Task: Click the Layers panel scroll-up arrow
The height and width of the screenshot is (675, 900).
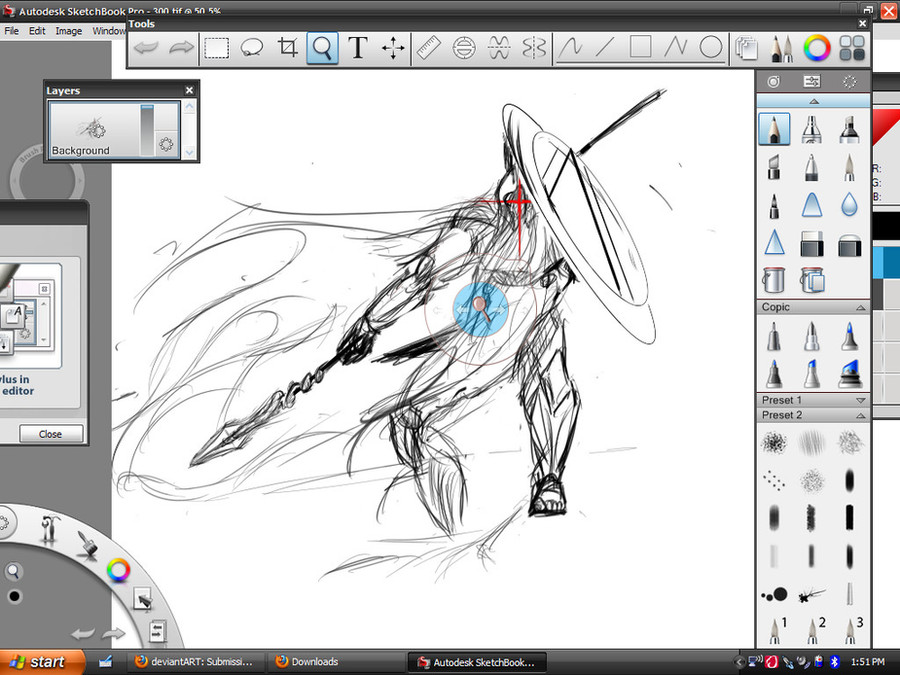Action: (x=189, y=107)
